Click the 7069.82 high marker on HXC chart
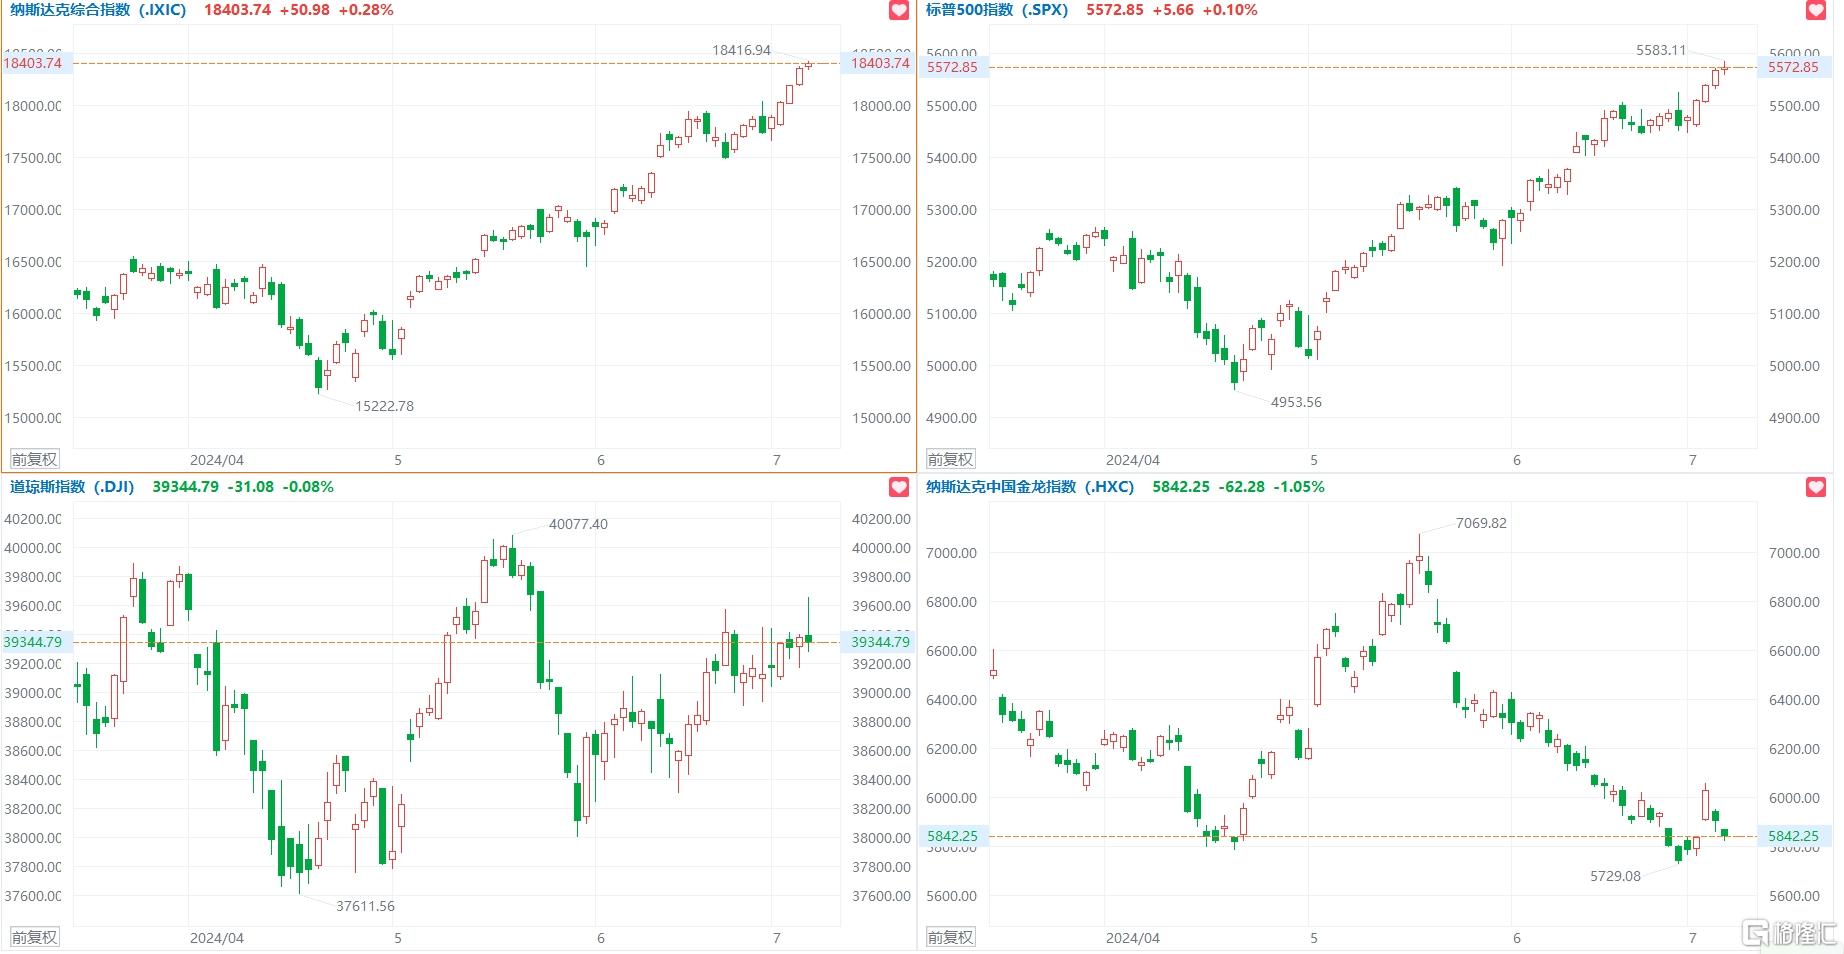1844x954 pixels. [1481, 523]
